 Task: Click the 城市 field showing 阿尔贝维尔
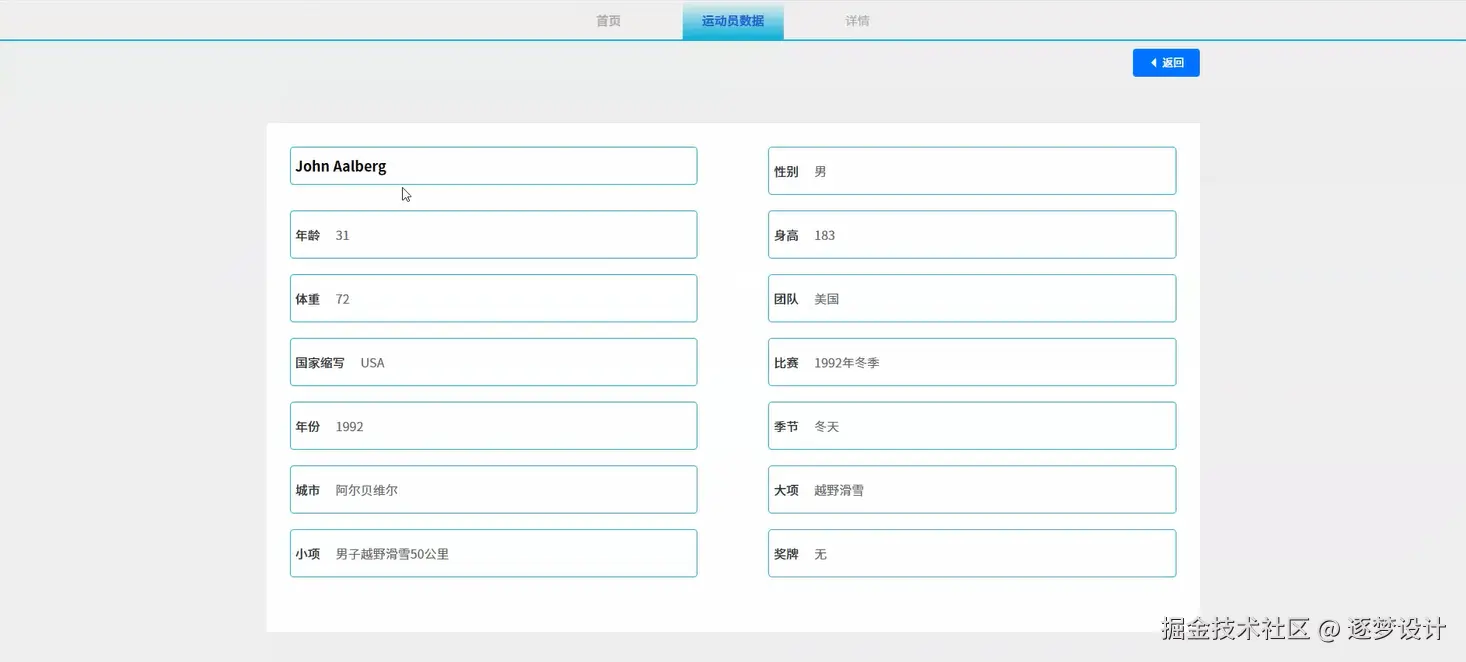coord(493,490)
